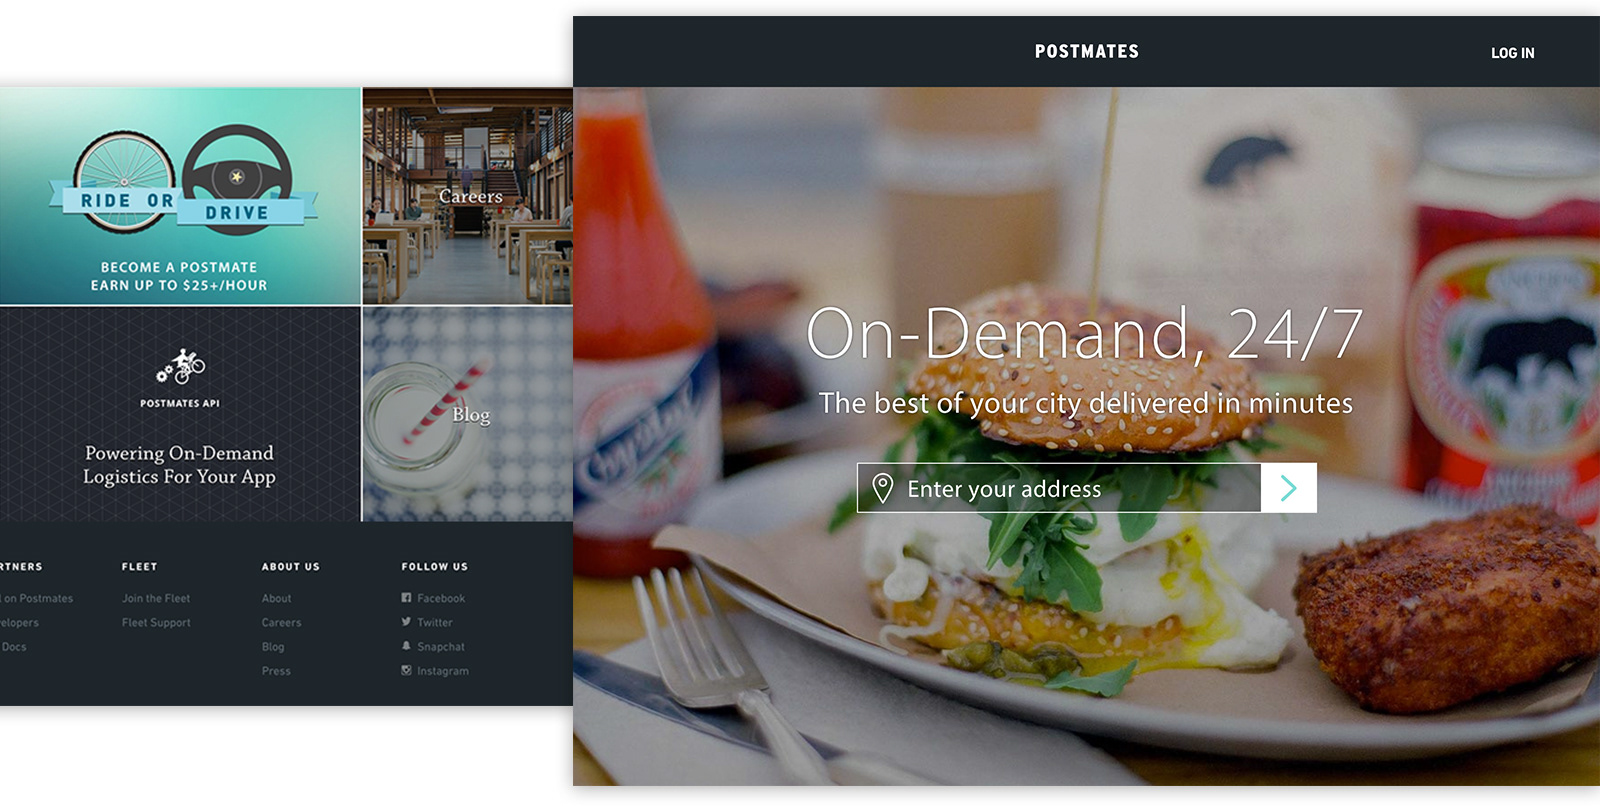
Task: Open the Blog tile with striped straw
Action: point(467,414)
